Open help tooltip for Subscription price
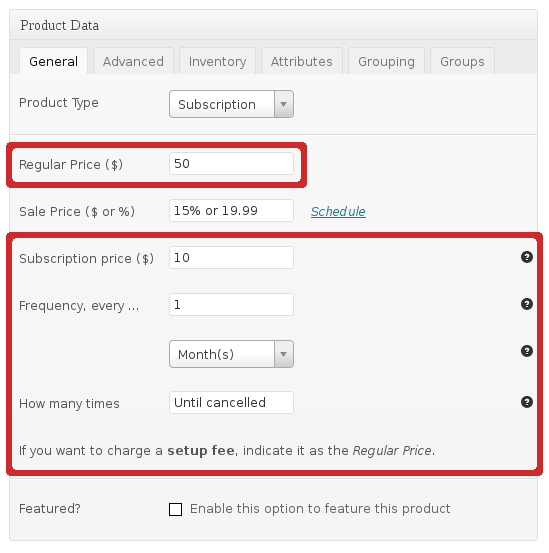 [526, 257]
